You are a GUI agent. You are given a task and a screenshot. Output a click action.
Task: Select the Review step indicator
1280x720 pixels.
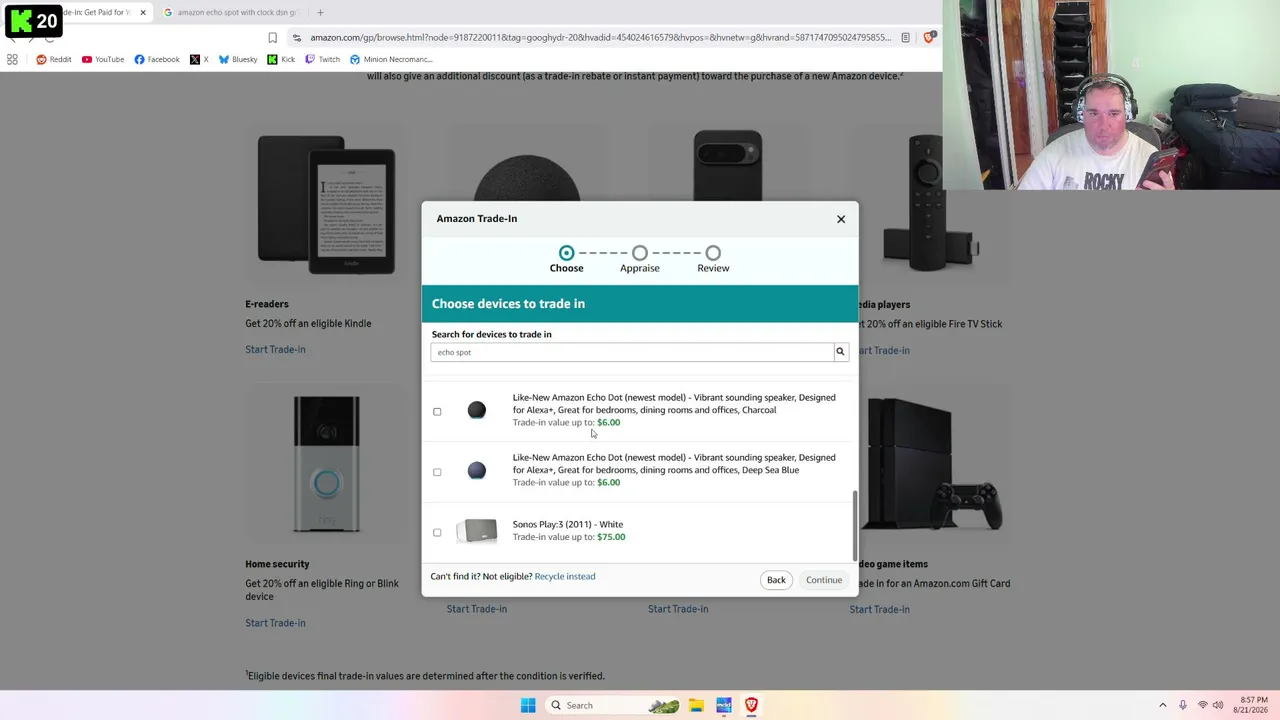(713, 259)
